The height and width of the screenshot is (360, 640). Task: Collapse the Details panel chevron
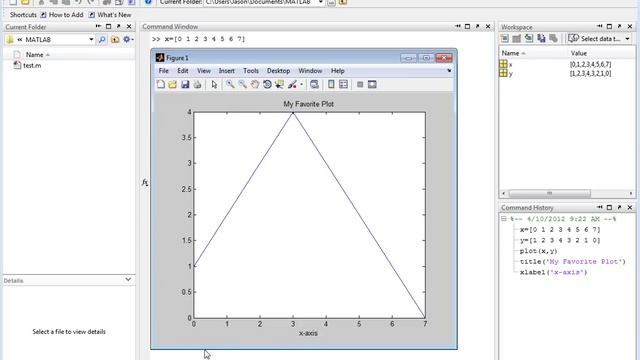pyautogui.click(x=128, y=280)
